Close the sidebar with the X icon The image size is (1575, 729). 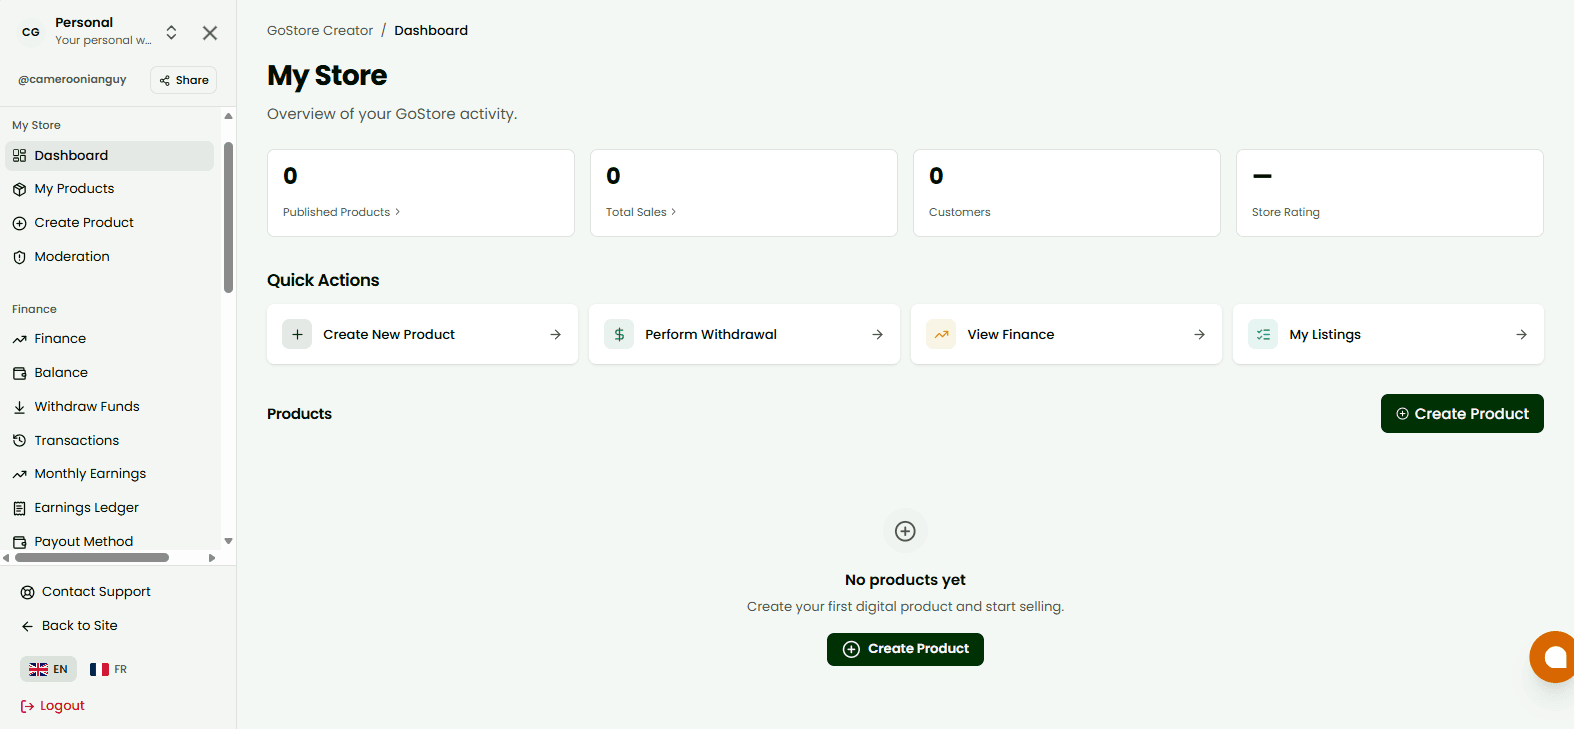coord(210,33)
